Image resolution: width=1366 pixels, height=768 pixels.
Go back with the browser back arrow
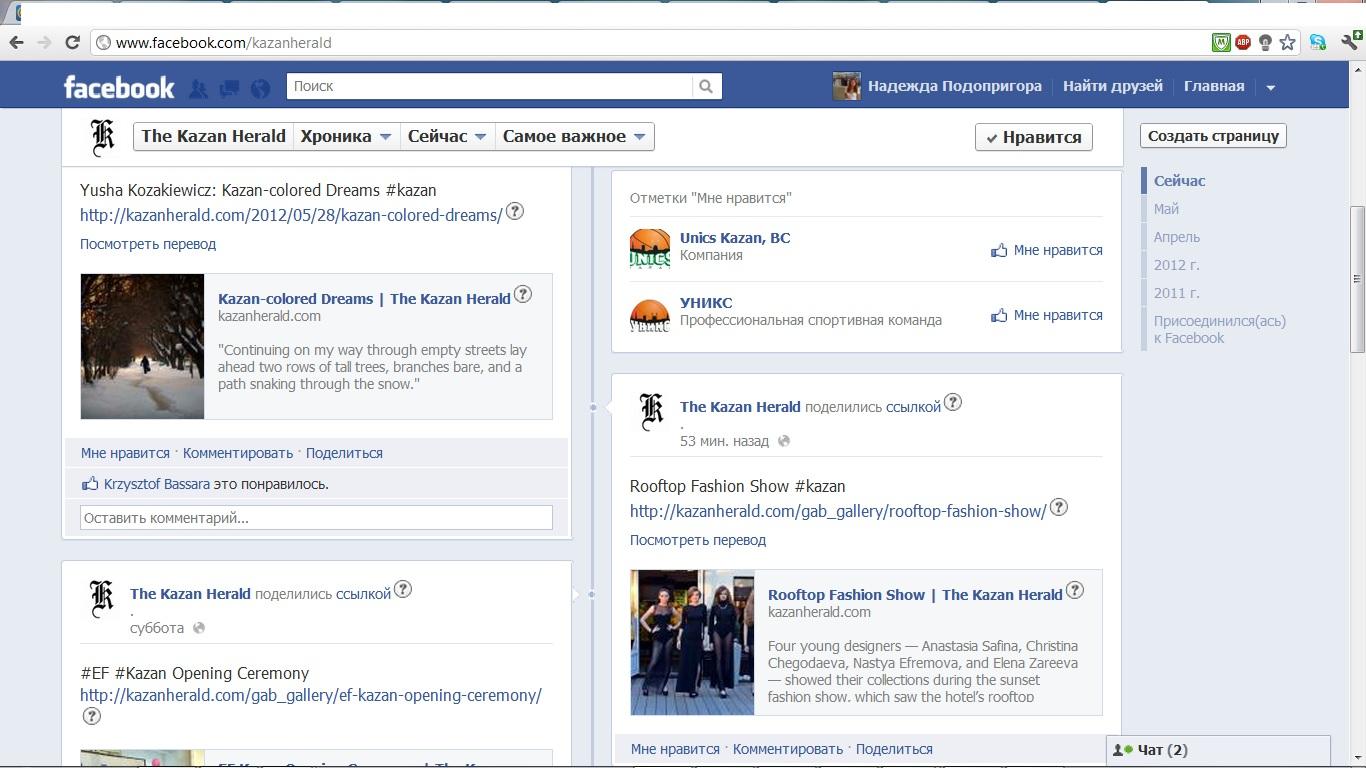pos(16,42)
